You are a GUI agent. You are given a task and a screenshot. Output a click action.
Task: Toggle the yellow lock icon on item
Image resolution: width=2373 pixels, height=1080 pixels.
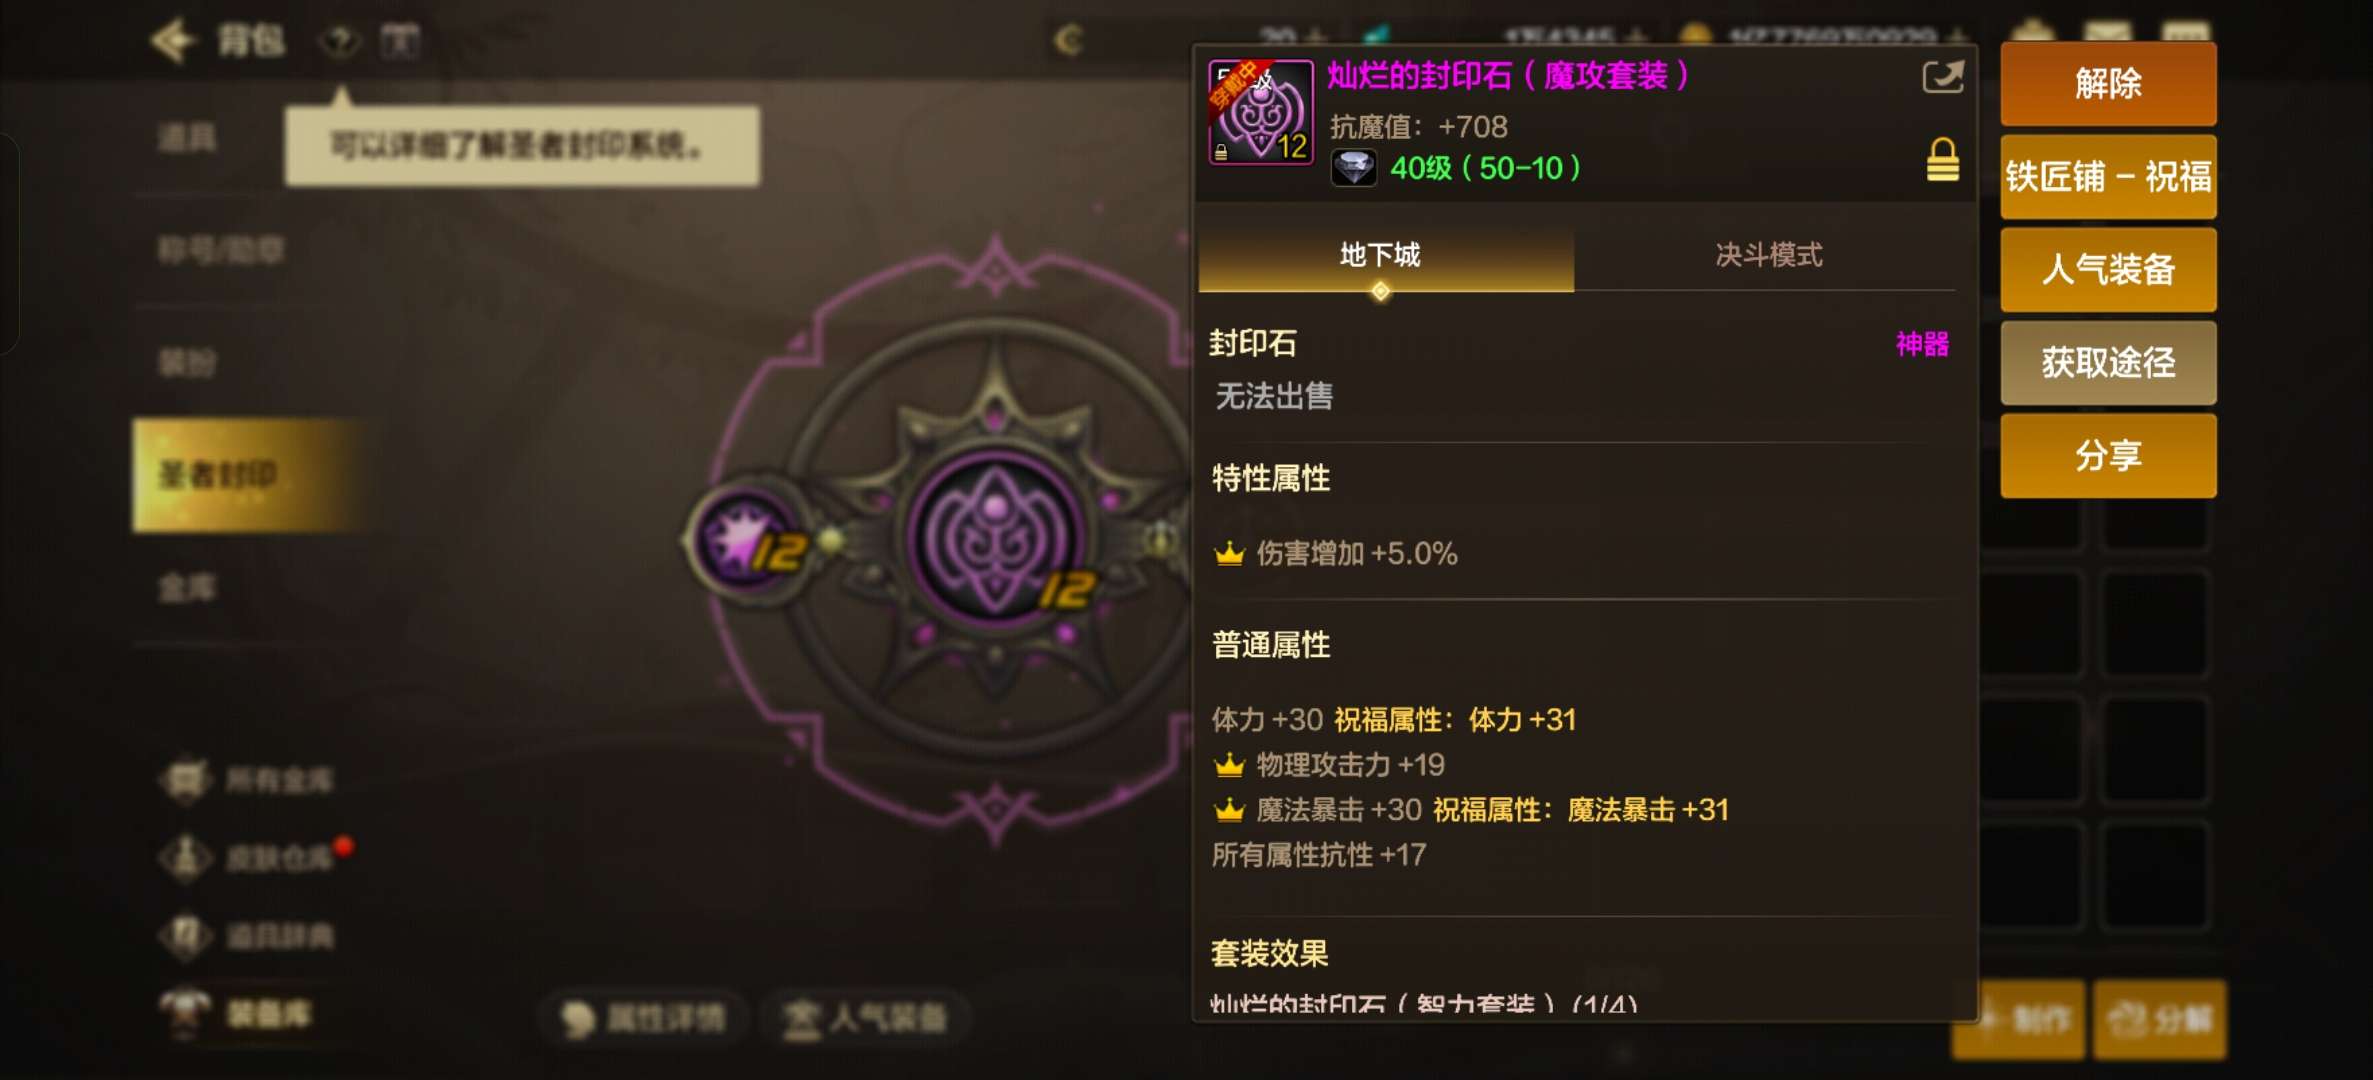click(1942, 161)
